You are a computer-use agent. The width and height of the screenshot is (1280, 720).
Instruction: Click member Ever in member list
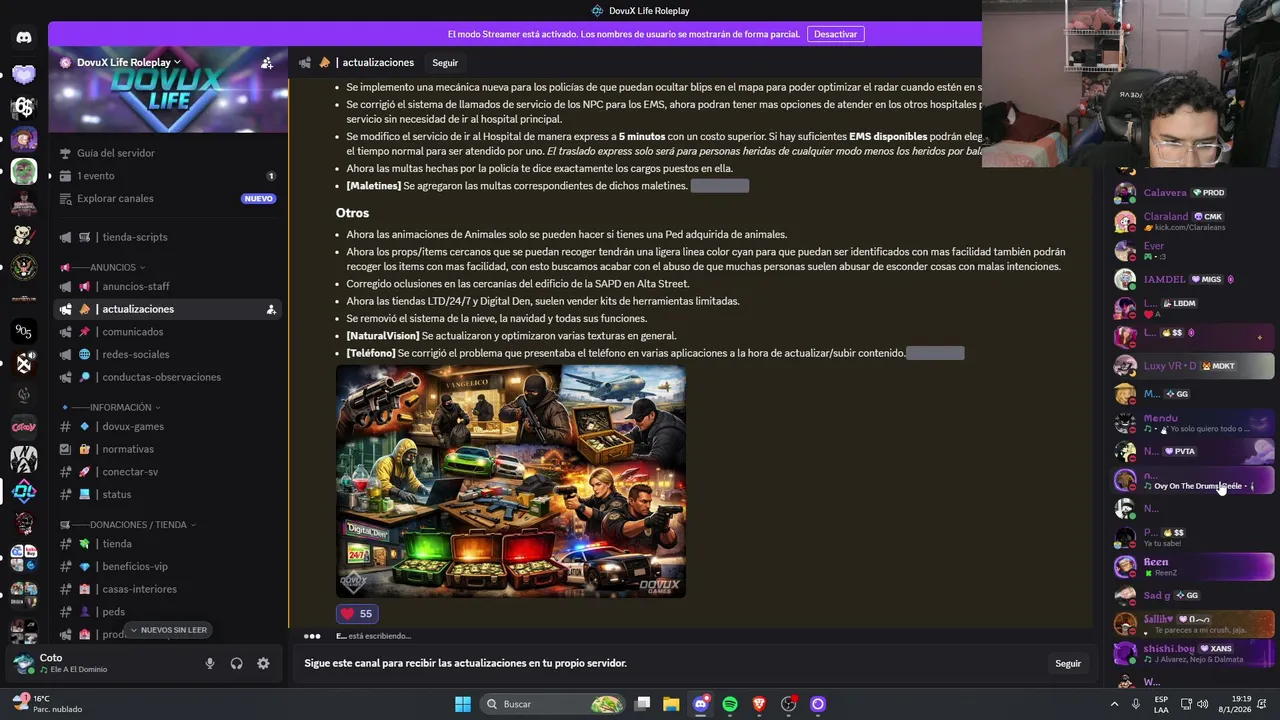[x=1193, y=250]
